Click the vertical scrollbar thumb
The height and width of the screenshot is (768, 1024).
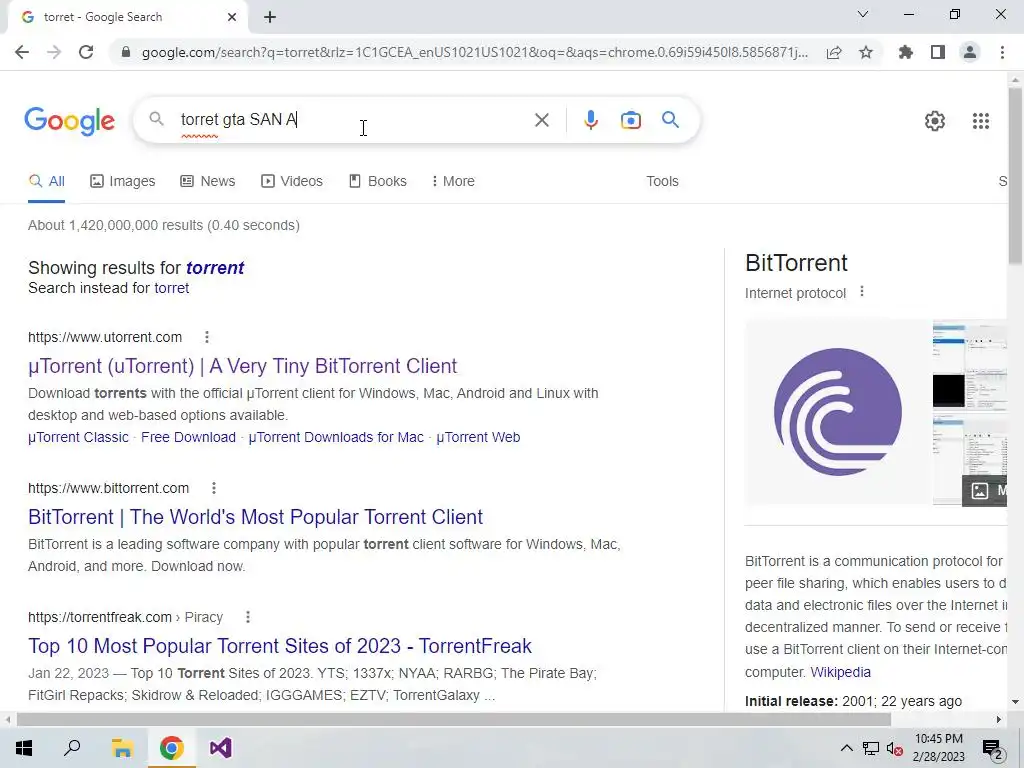click(1015, 175)
